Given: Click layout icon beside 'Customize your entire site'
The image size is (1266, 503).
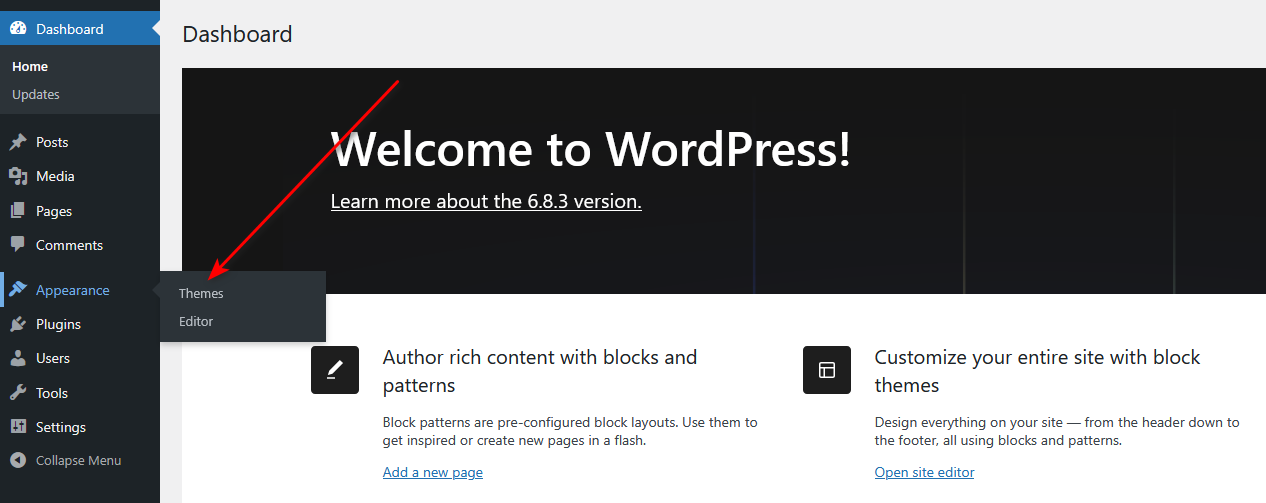Looking at the screenshot, I should pyautogui.click(x=827, y=370).
